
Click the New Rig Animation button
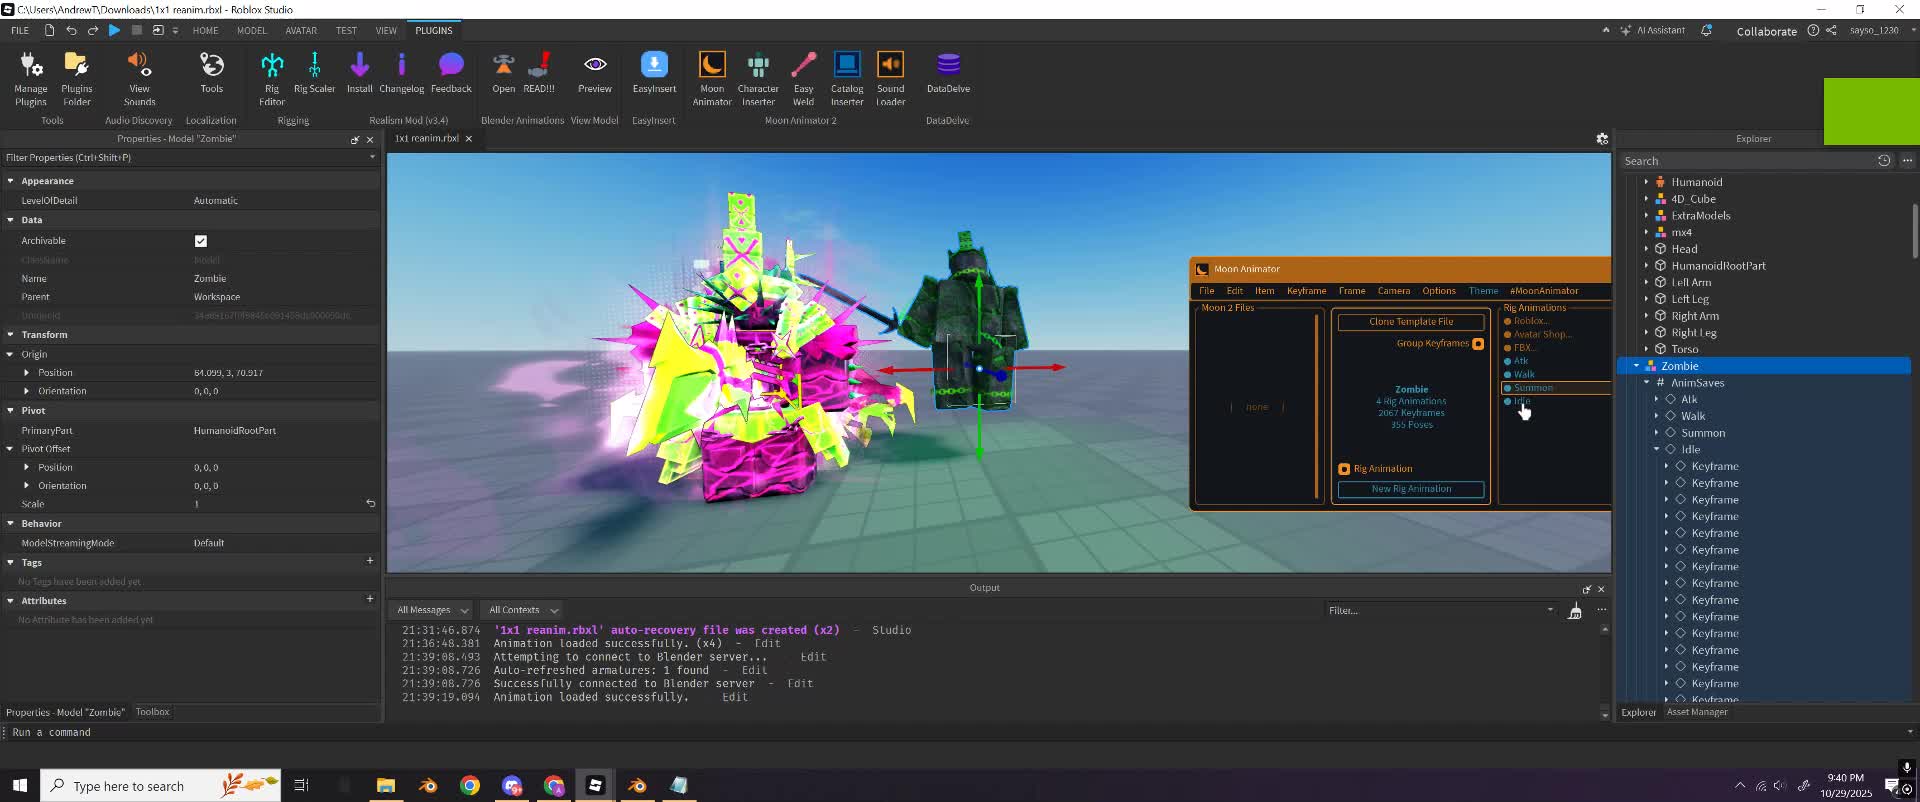tap(1411, 489)
